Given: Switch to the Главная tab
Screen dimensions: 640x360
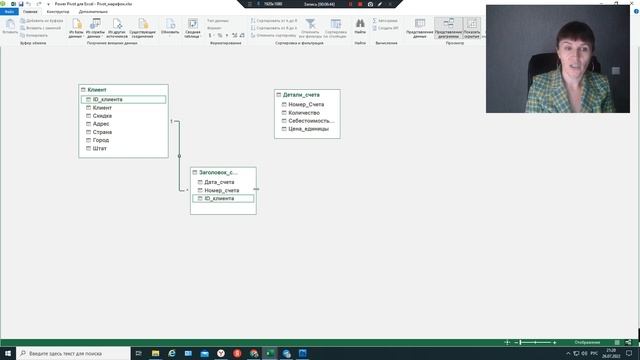Looking at the screenshot, I should [x=30, y=12].
